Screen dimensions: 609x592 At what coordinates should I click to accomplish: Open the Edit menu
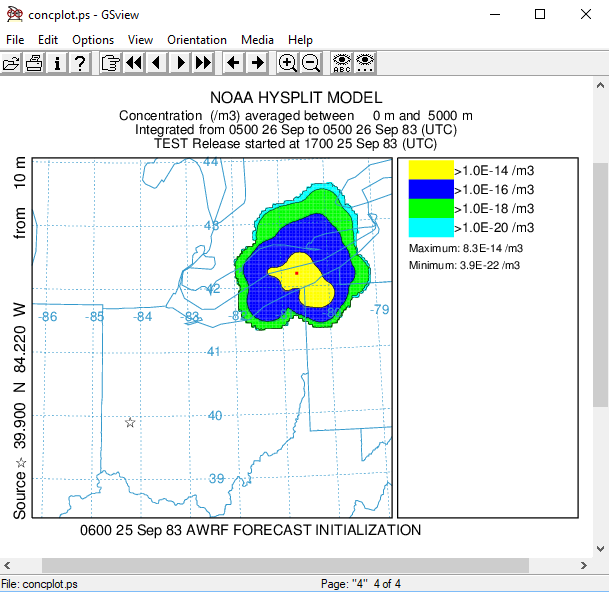[x=48, y=40]
